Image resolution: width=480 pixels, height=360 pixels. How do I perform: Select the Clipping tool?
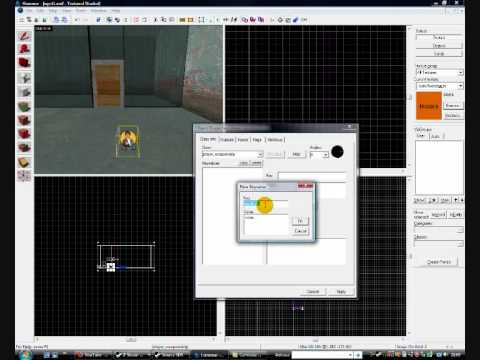pos(24,163)
